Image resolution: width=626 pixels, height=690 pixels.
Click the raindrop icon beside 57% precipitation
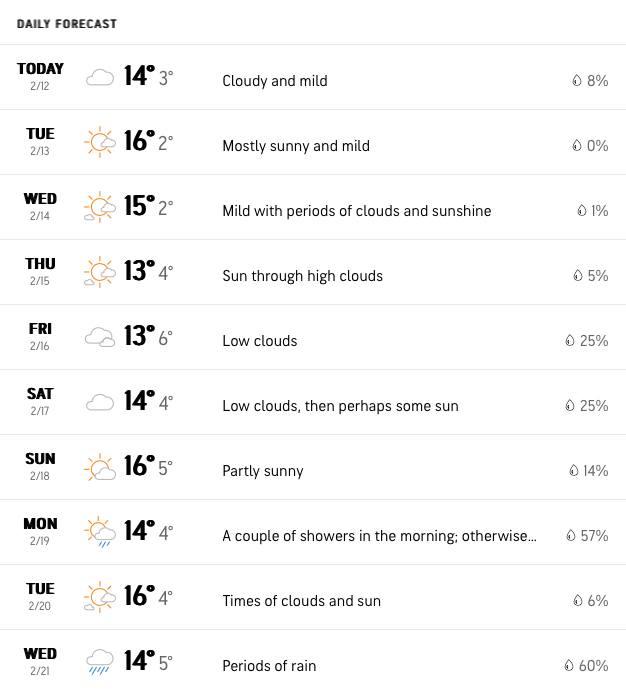(571, 535)
